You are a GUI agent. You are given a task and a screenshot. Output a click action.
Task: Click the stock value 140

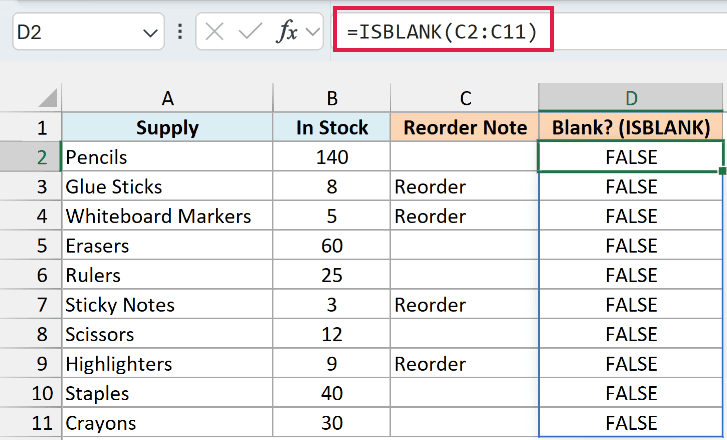point(332,157)
